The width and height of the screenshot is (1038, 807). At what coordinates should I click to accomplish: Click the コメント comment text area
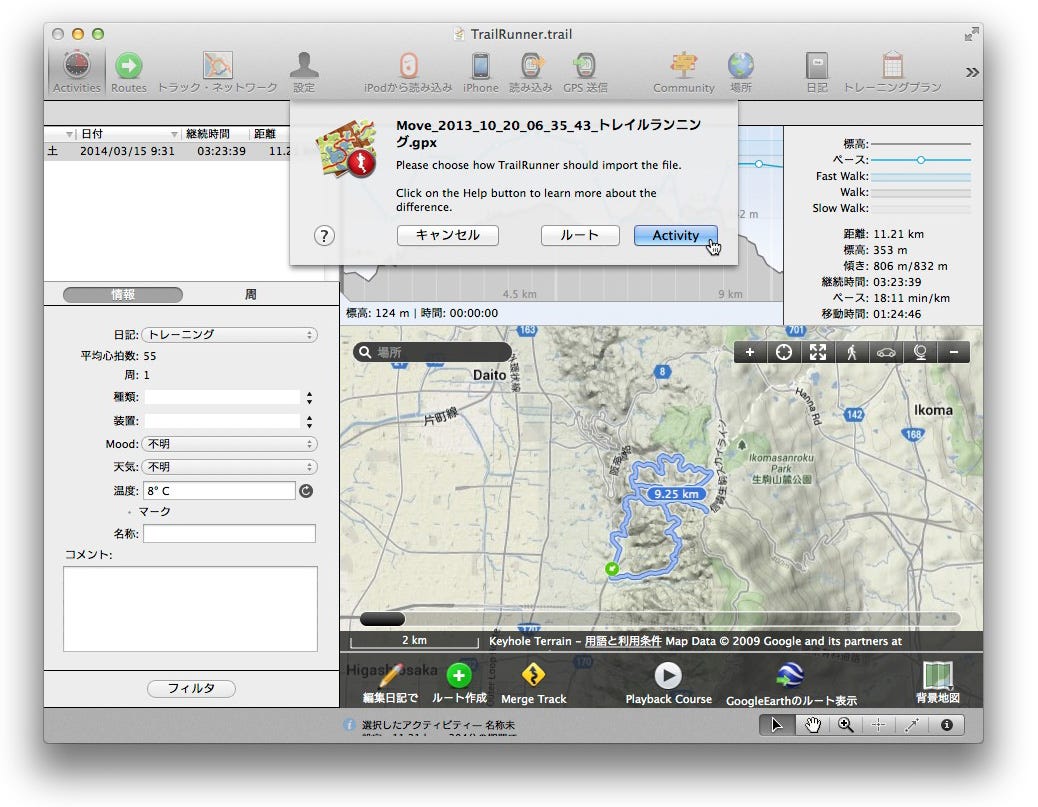click(x=191, y=609)
